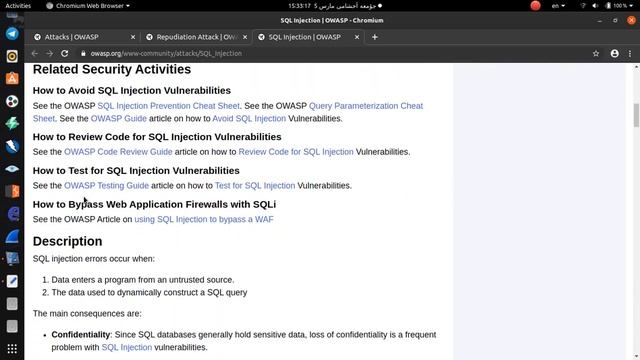Click the Related Security Activities heading
The height and width of the screenshot is (360, 640).
112,69
